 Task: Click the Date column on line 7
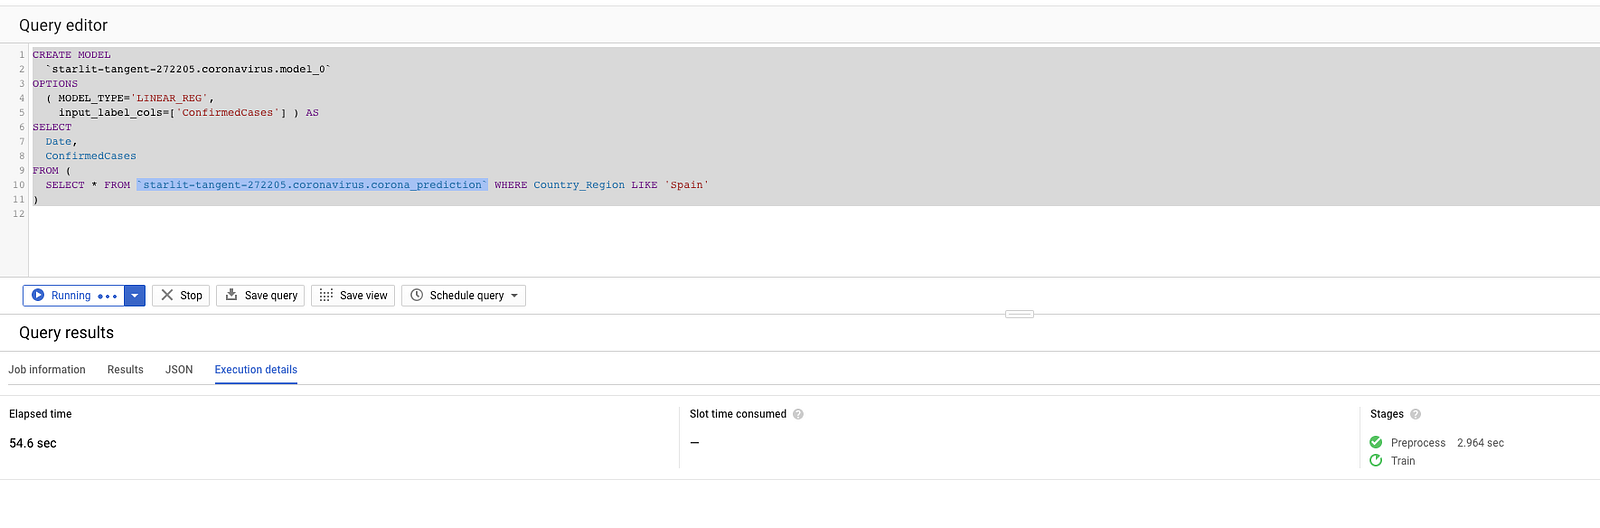[58, 142]
